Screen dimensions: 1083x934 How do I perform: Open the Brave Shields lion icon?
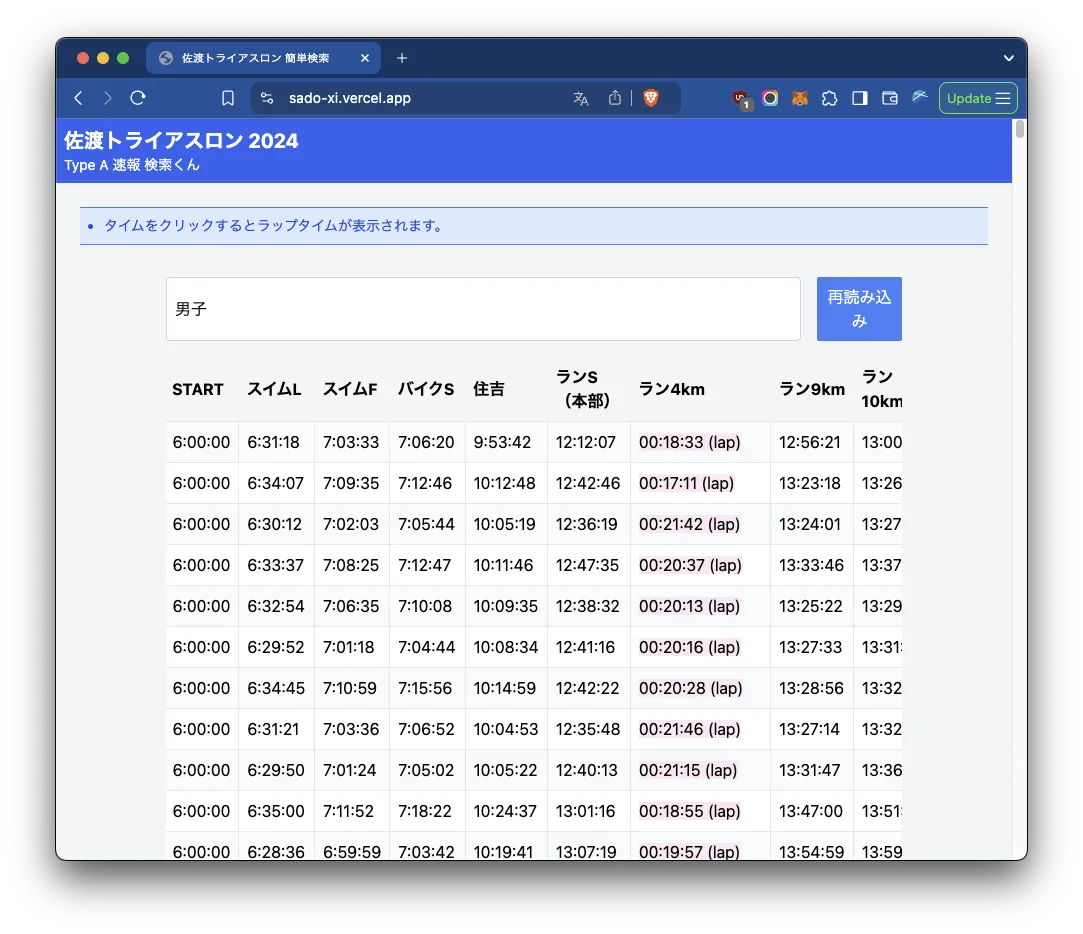click(x=651, y=98)
